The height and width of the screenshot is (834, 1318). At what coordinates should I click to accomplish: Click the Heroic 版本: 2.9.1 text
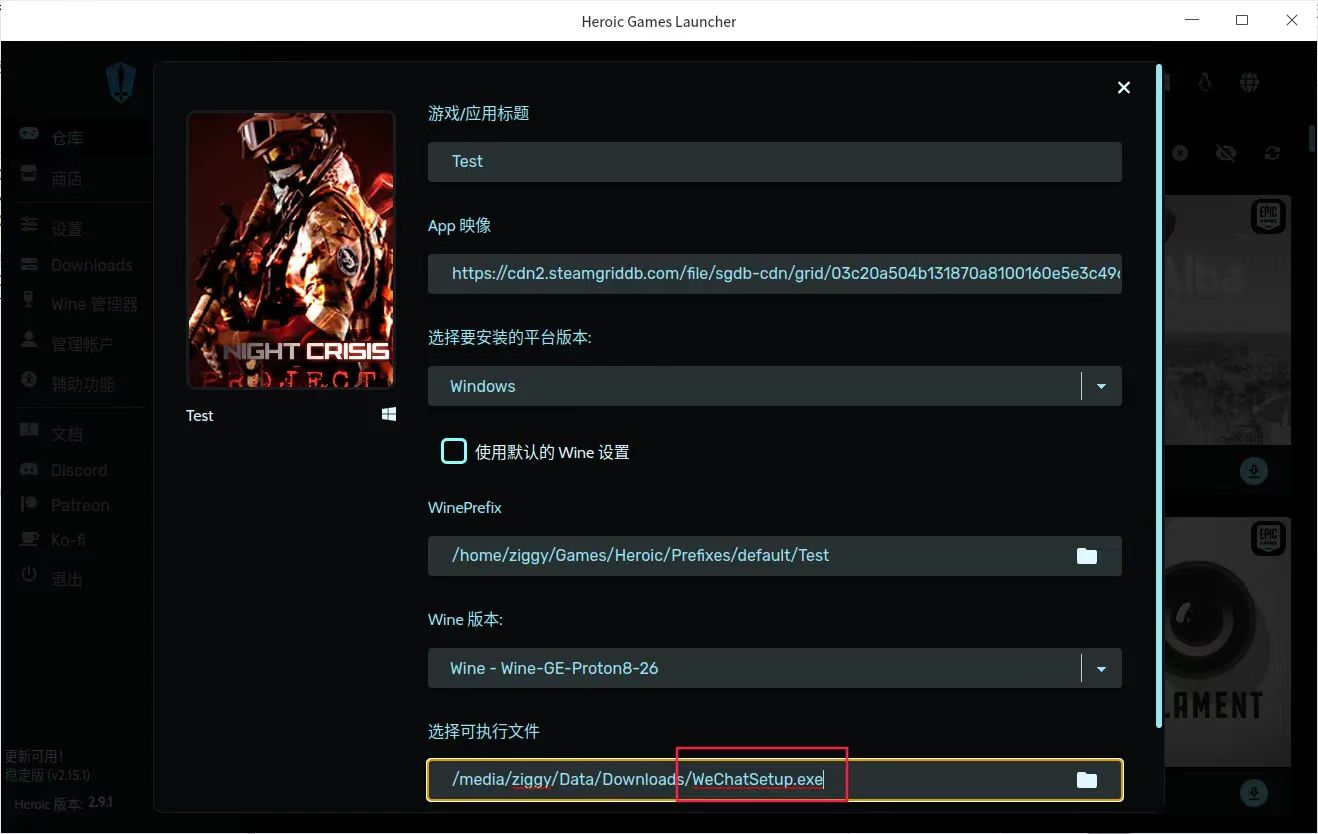click(x=63, y=803)
